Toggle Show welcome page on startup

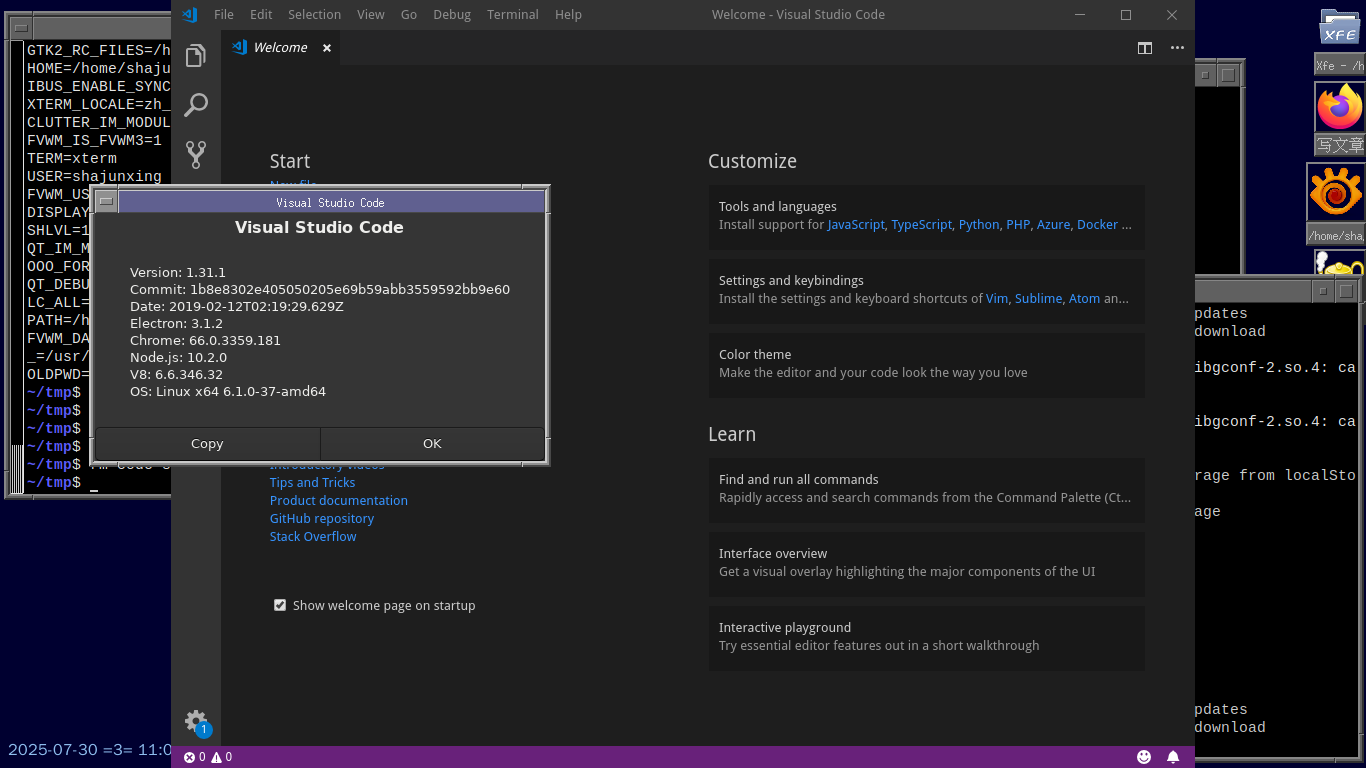(280, 605)
